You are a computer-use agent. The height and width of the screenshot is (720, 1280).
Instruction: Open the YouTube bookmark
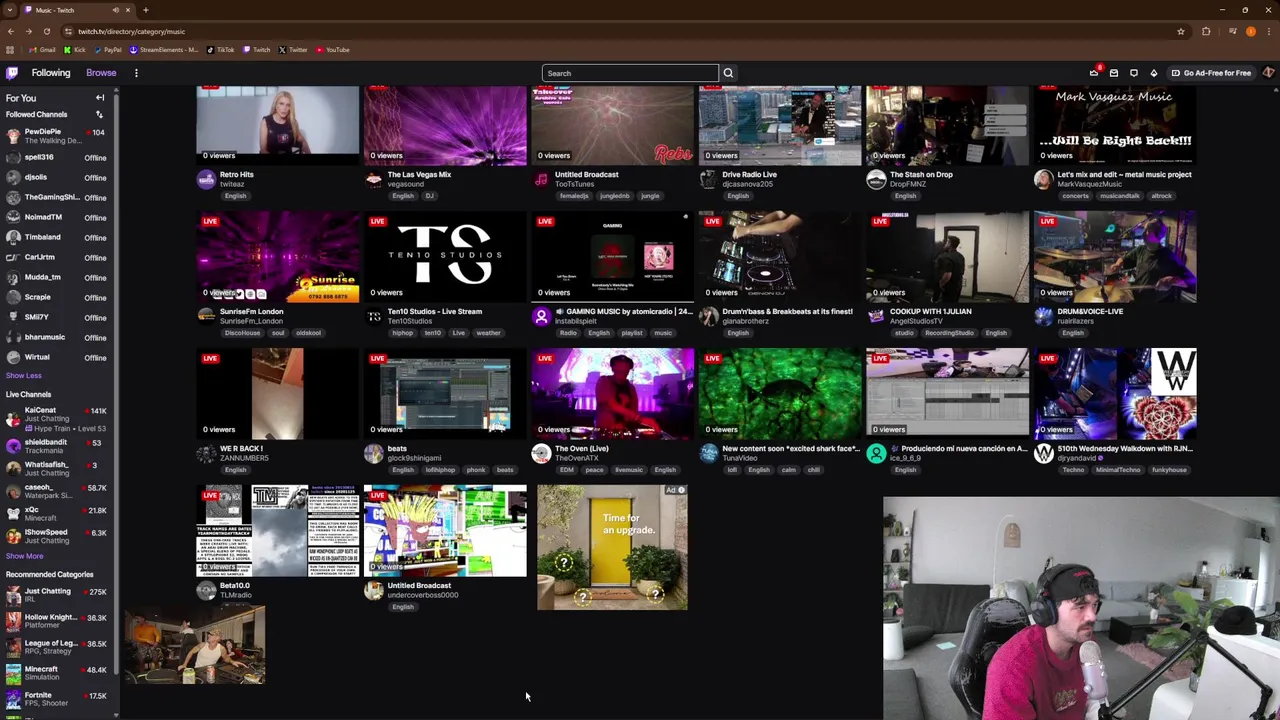pyautogui.click(x=333, y=50)
